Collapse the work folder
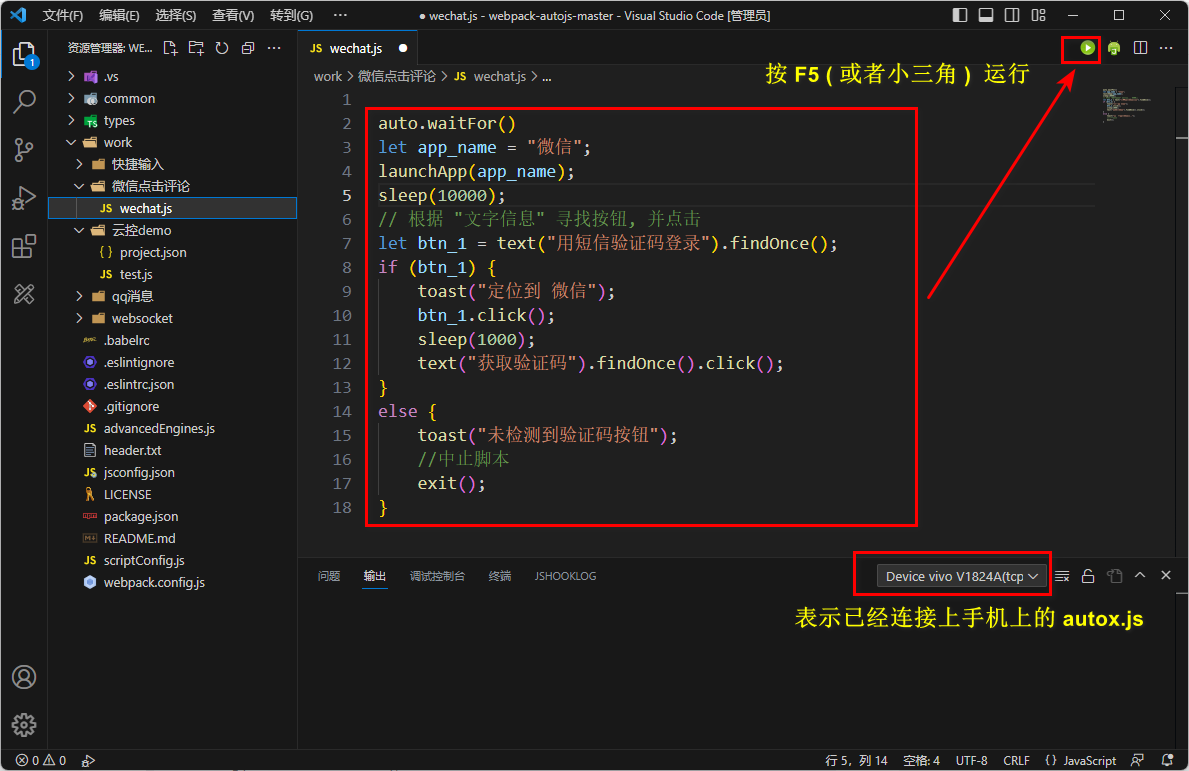 (173, 143)
